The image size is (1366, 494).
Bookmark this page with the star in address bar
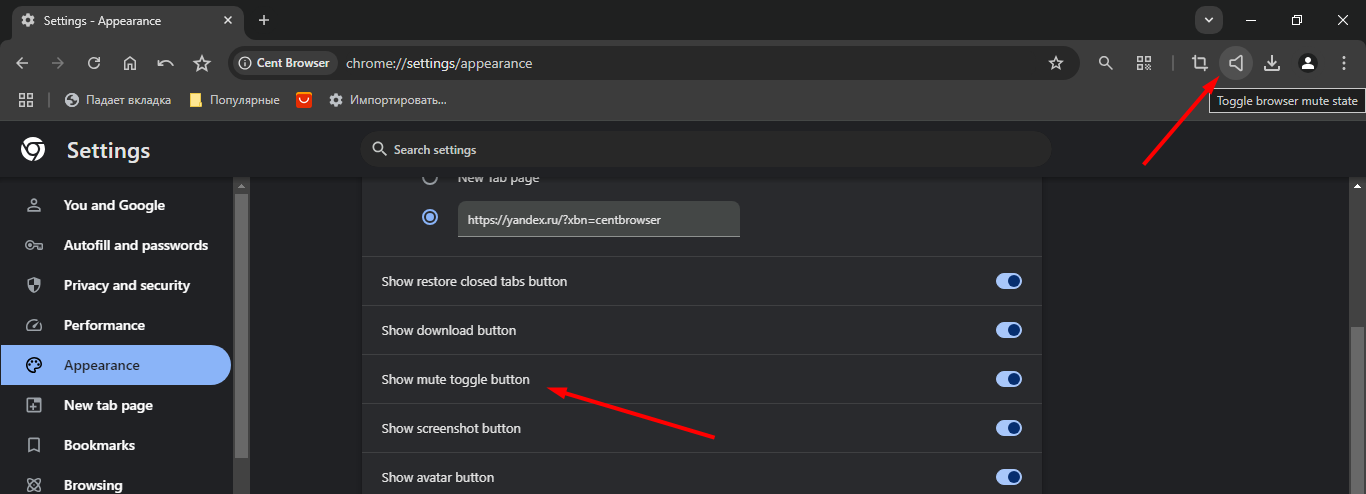click(1056, 63)
